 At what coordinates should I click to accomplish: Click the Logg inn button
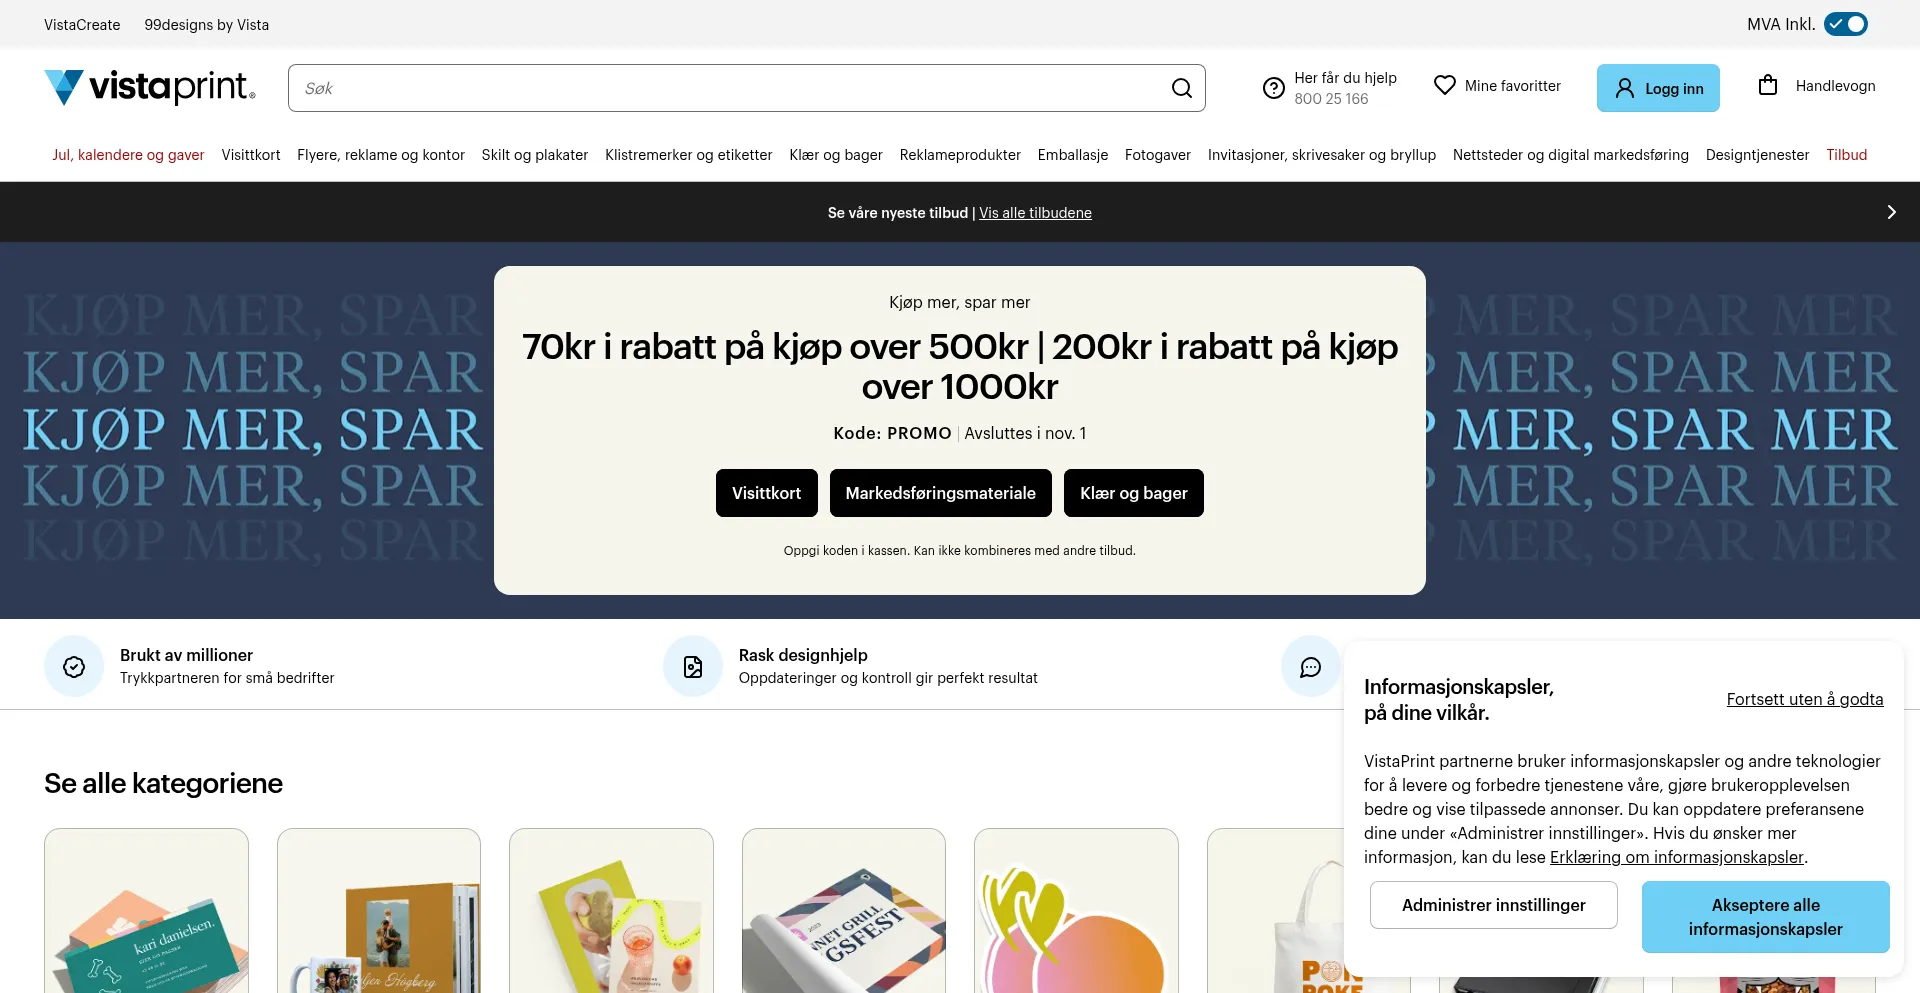coord(1658,88)
